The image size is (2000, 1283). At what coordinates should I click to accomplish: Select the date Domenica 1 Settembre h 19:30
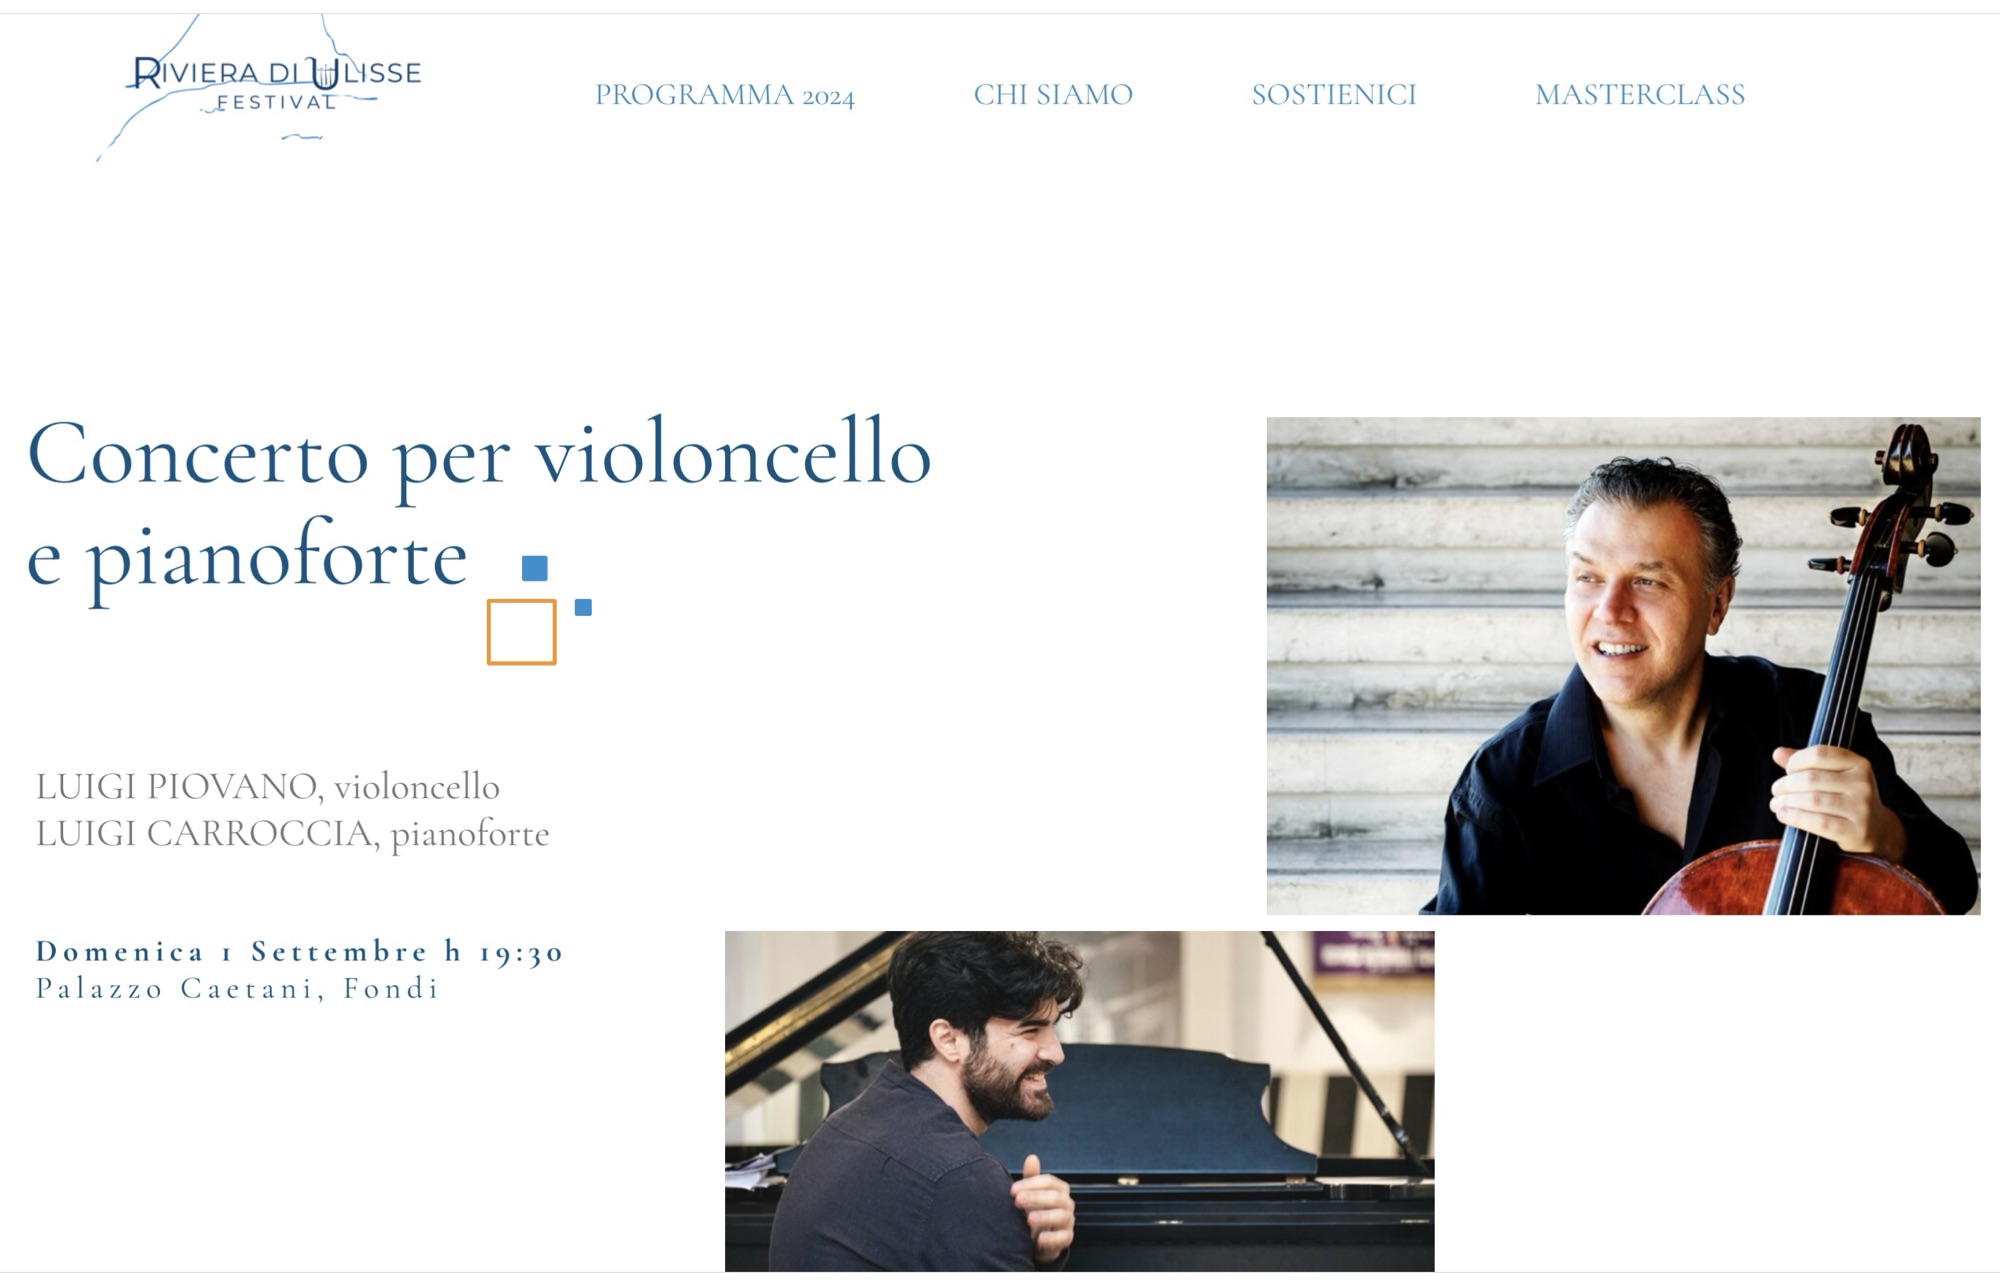300,951
